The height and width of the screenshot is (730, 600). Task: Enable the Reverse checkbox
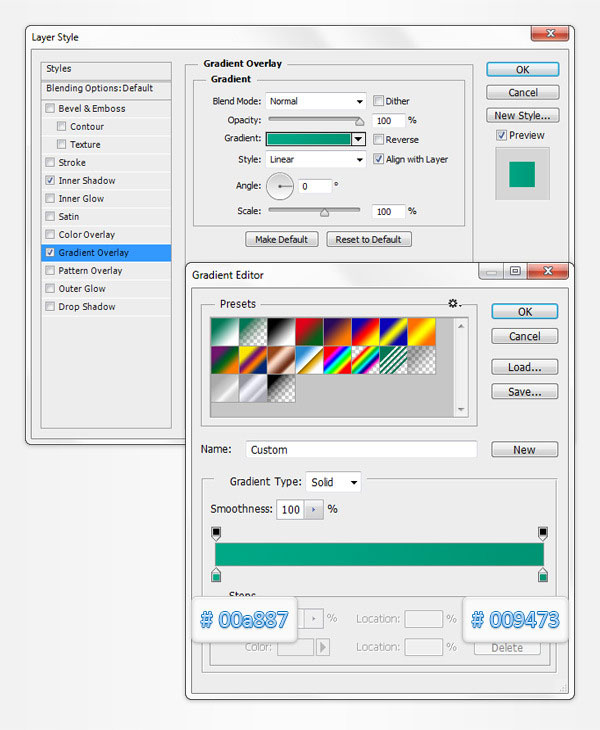click(378, 139)
